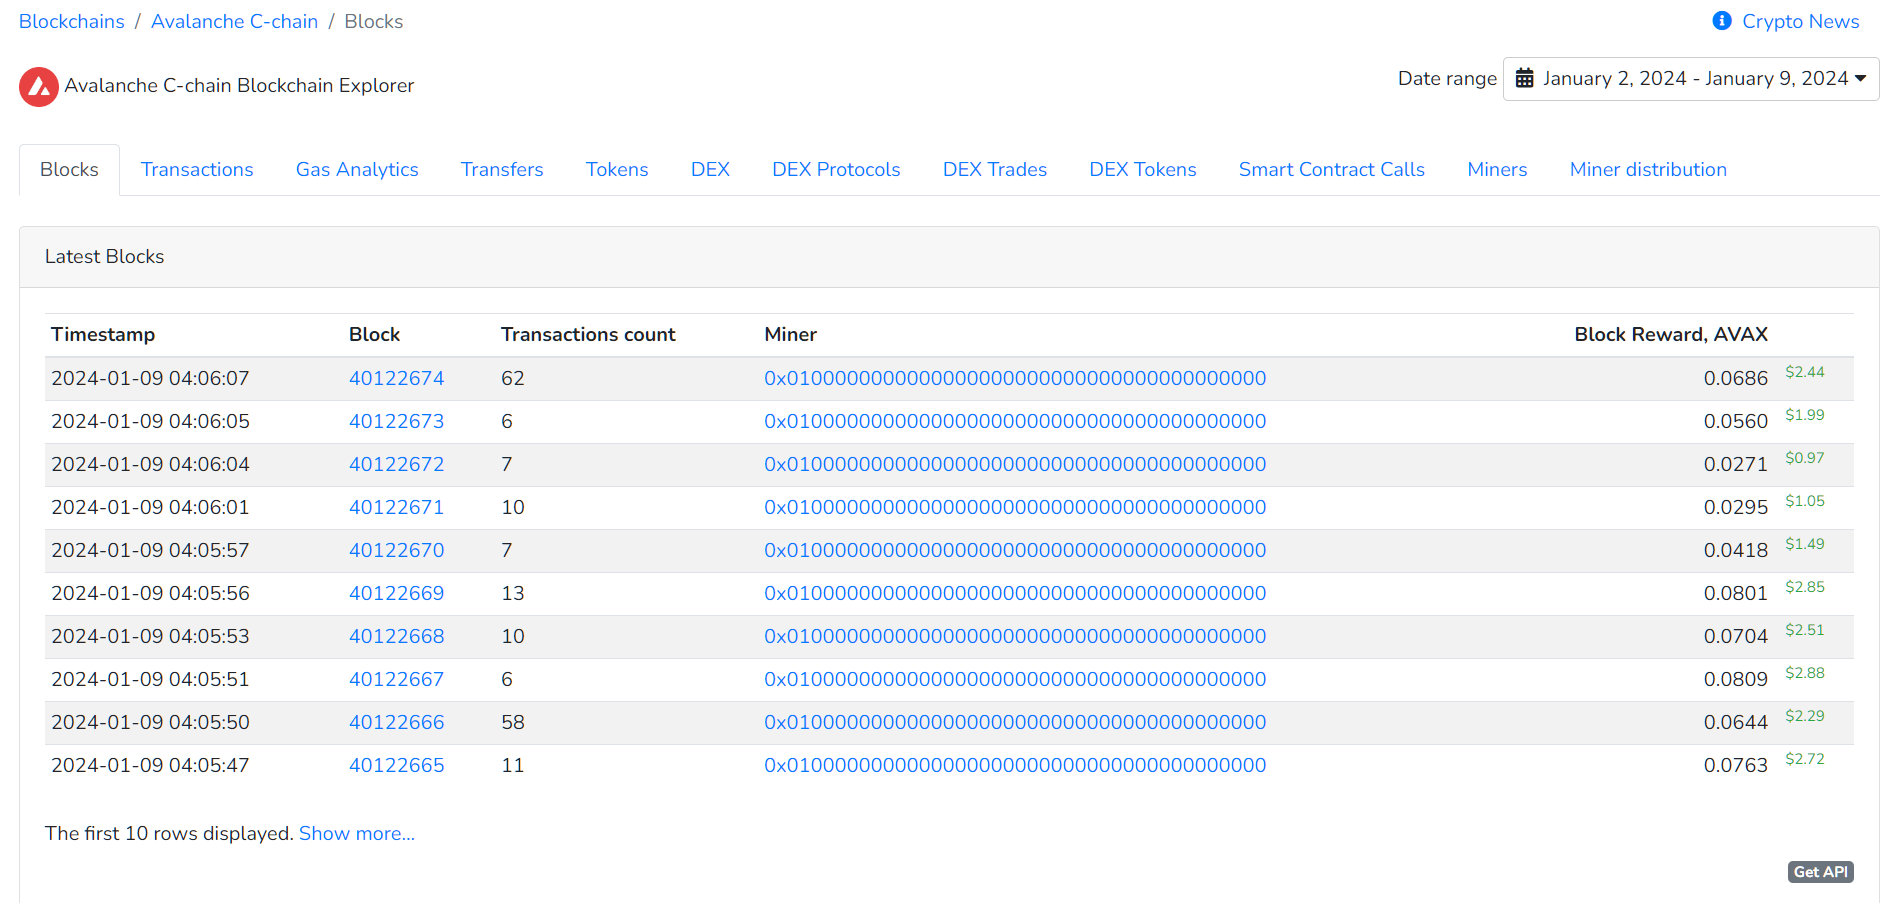Click the Block column header
Image resolution: width=1899 pixels, height=903 pixels.
pos(374,335)
